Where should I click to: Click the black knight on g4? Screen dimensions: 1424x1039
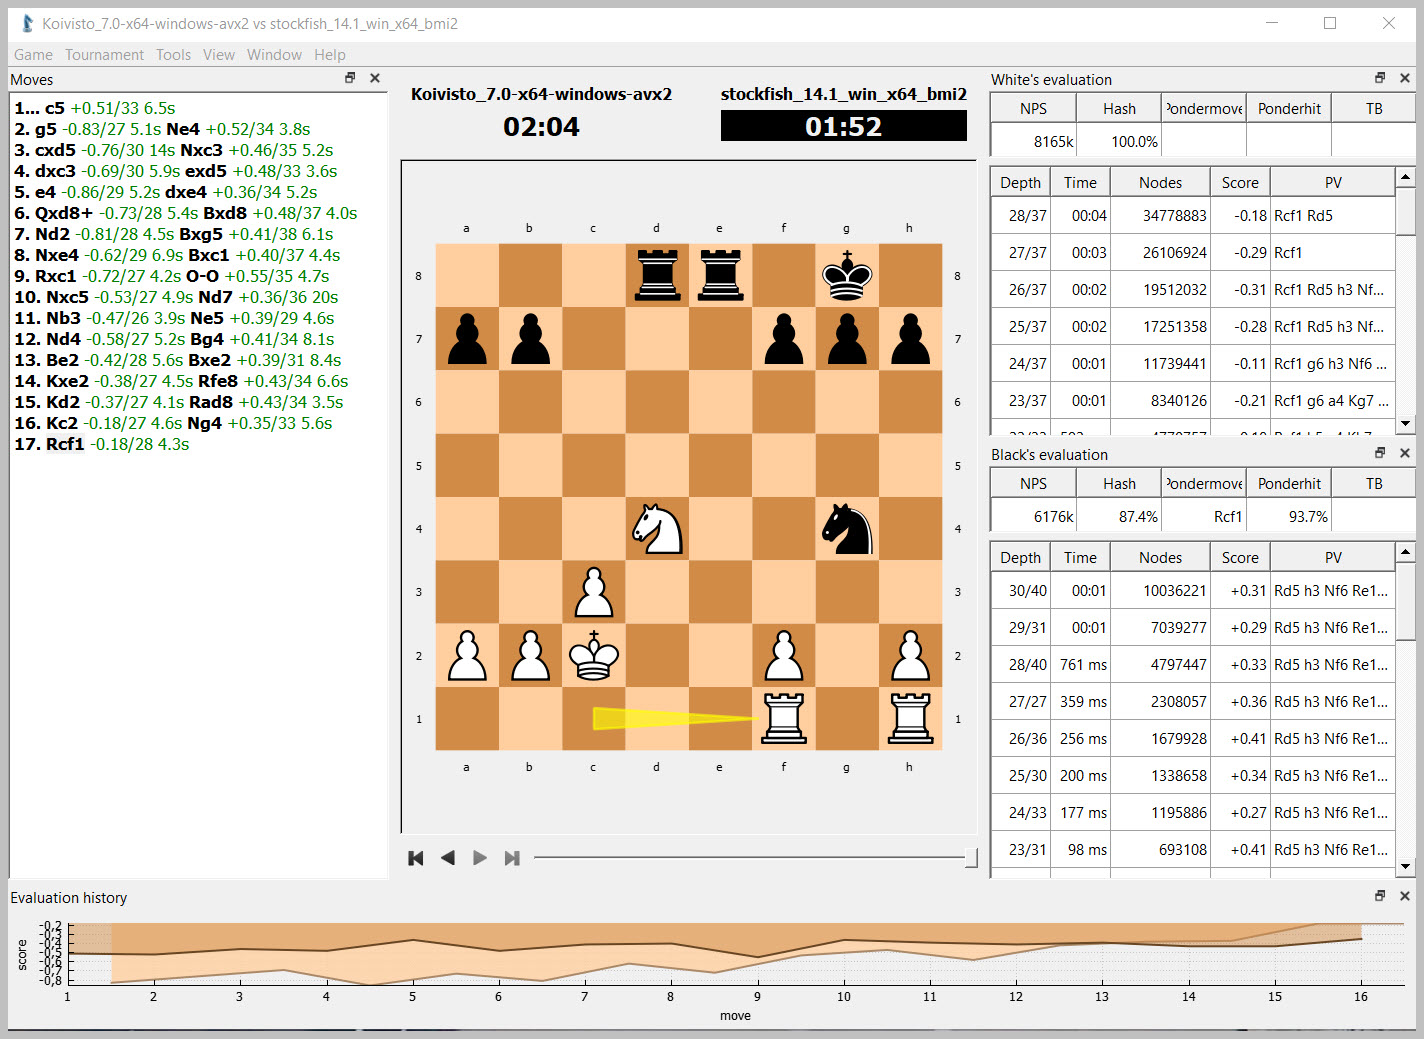[x=847, y=529]
